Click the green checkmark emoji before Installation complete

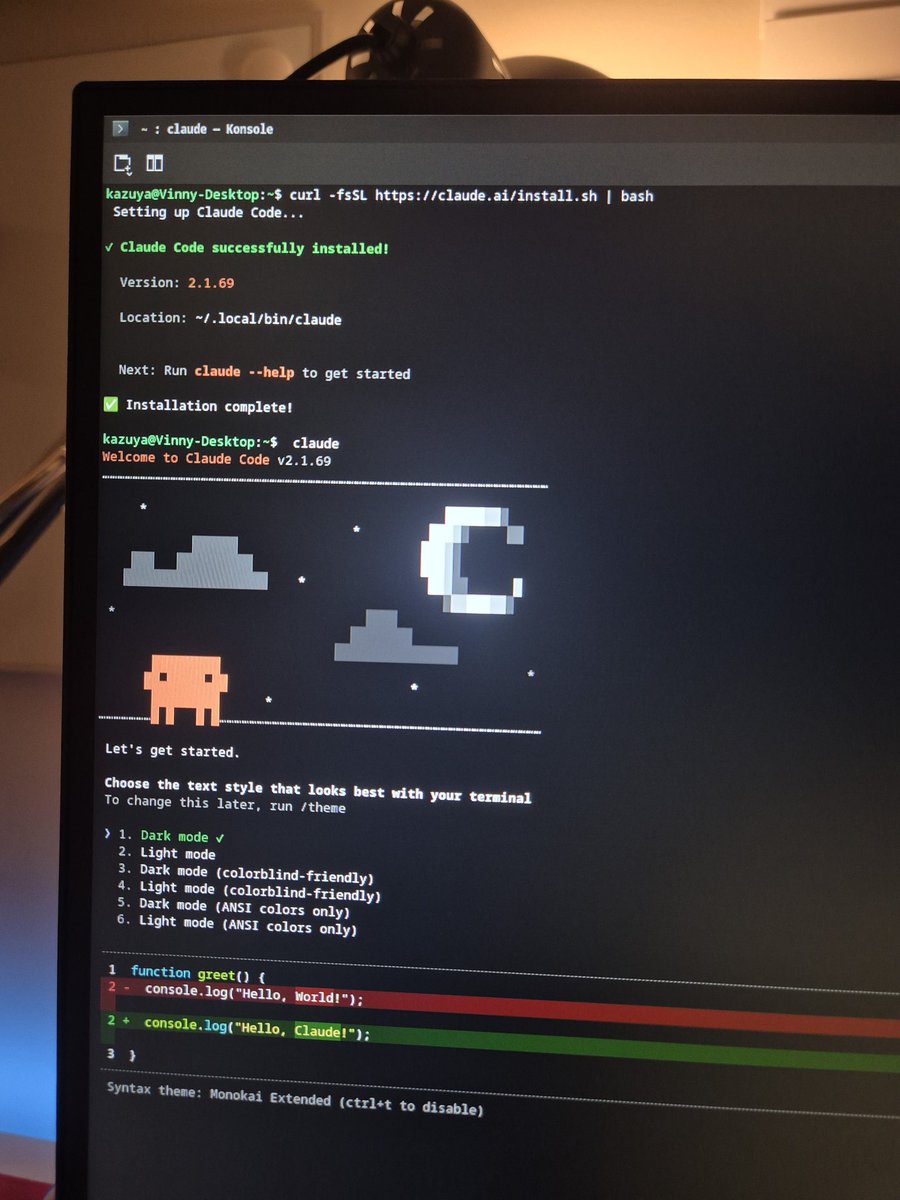(x=111, y=405)
